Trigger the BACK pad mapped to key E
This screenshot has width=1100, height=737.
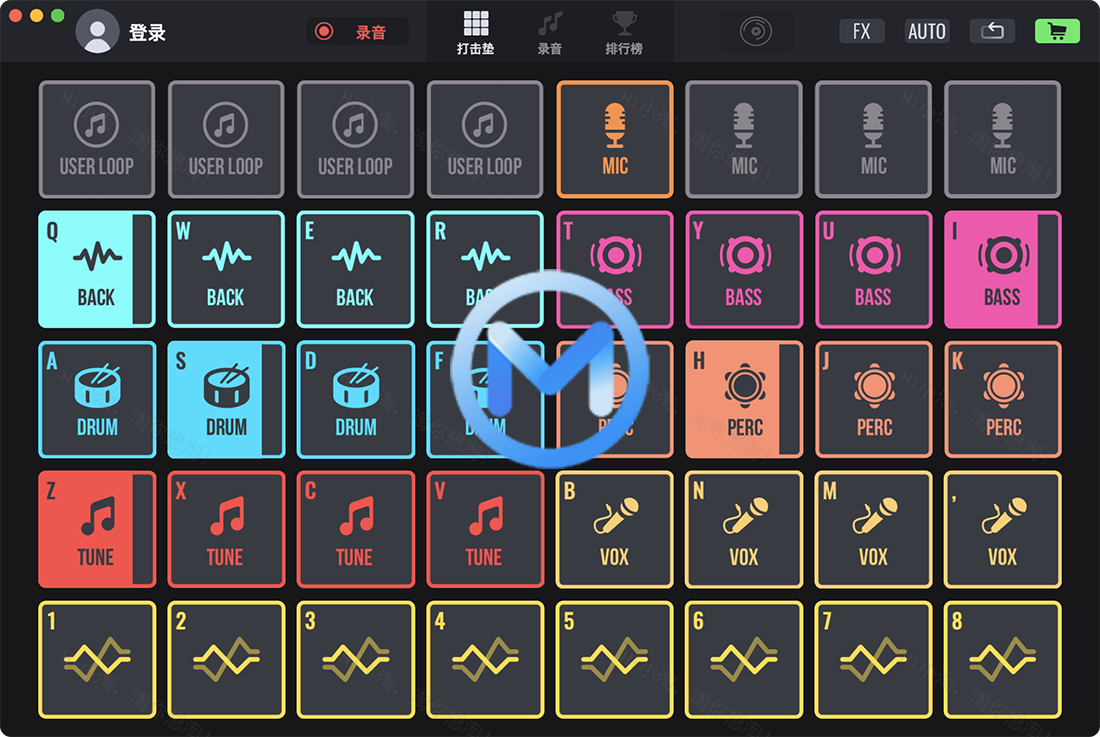coord(355,270)
